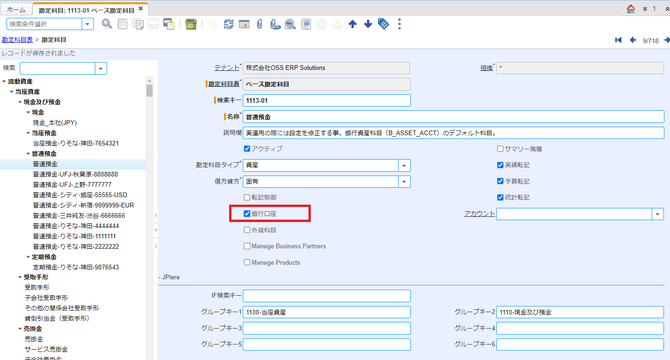The height and width of the screenshot is (360, 670).
Task: Click the 名称 field with 普通預金
Action: 453,117
